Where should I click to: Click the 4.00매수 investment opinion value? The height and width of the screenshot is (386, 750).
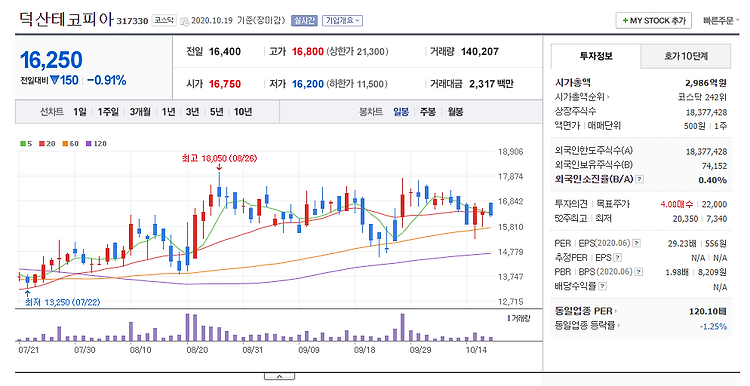click(x=676, y=204)
